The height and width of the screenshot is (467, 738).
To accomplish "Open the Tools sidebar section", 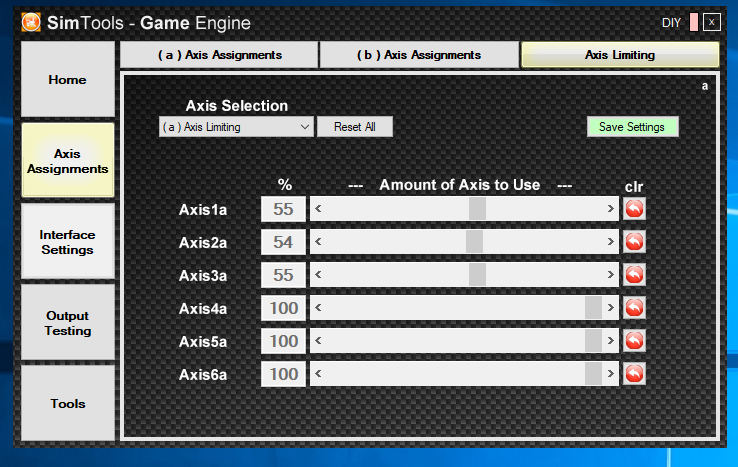I will click(x=68, y=403).
